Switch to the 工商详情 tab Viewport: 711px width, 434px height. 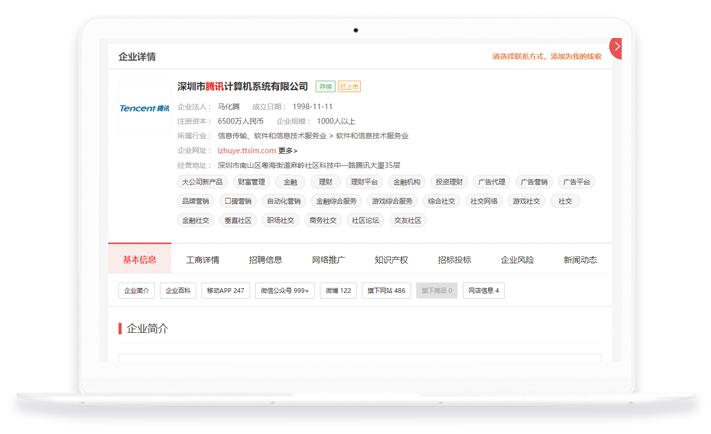[202, 260]
